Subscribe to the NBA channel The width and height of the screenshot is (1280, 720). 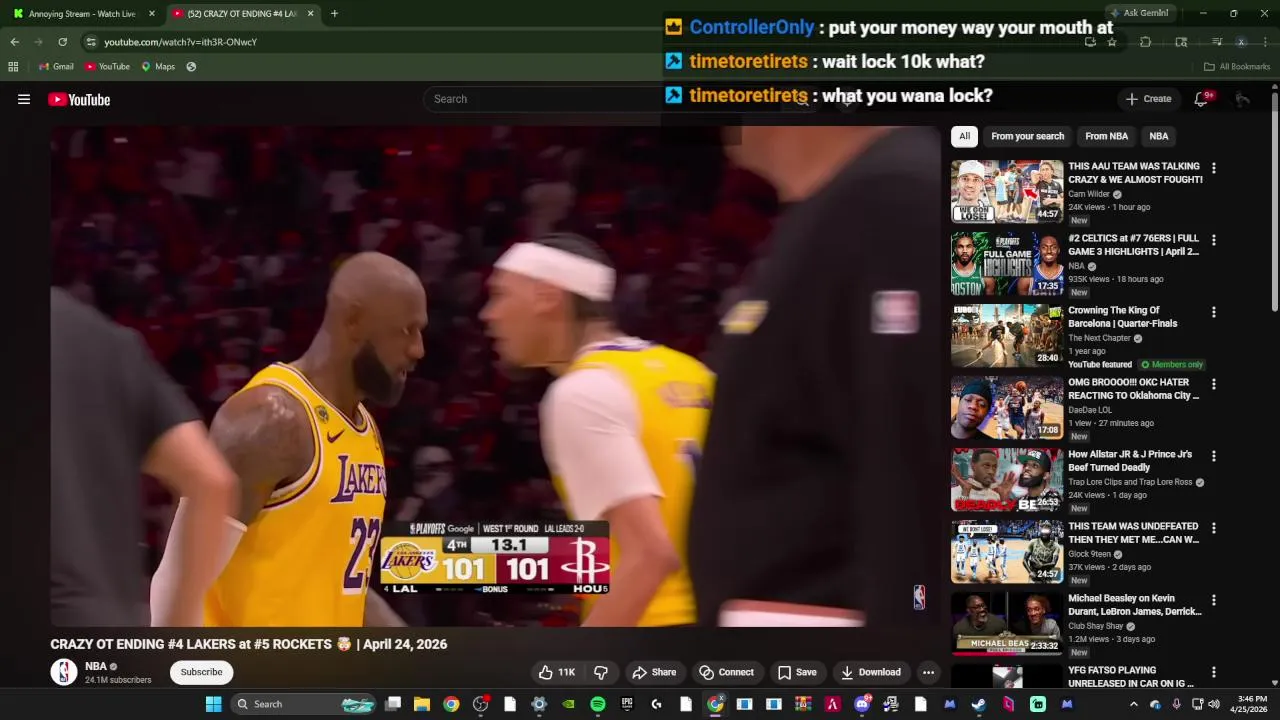coord(201,672)
